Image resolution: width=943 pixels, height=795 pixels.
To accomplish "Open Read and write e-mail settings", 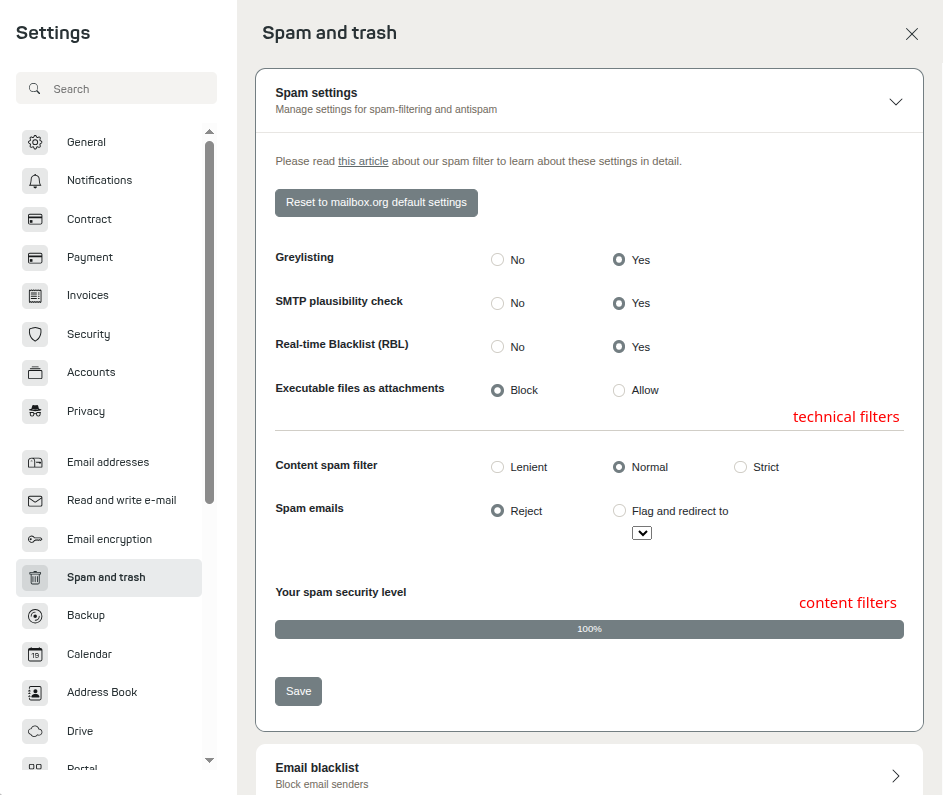I will click(109, 500).
